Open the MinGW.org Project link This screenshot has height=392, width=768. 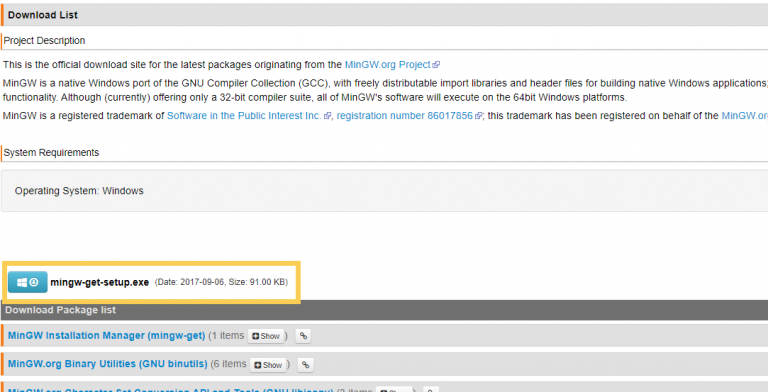click(x=387, y=65)
